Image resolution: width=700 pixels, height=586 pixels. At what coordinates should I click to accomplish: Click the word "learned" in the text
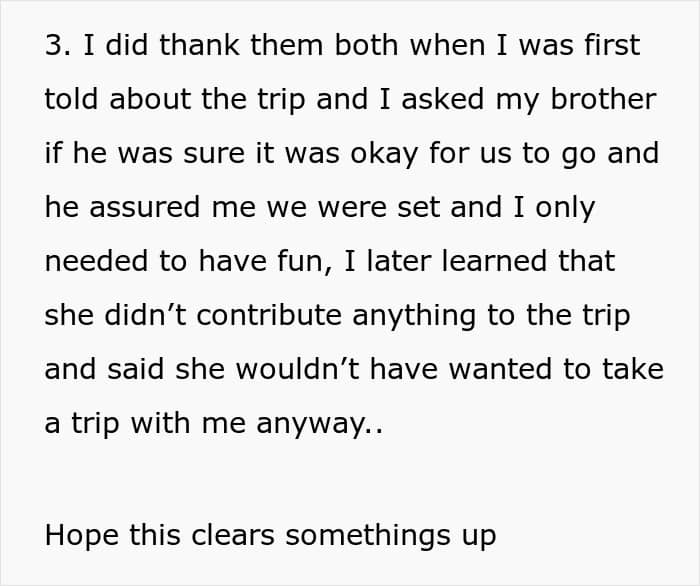[494, 261]
